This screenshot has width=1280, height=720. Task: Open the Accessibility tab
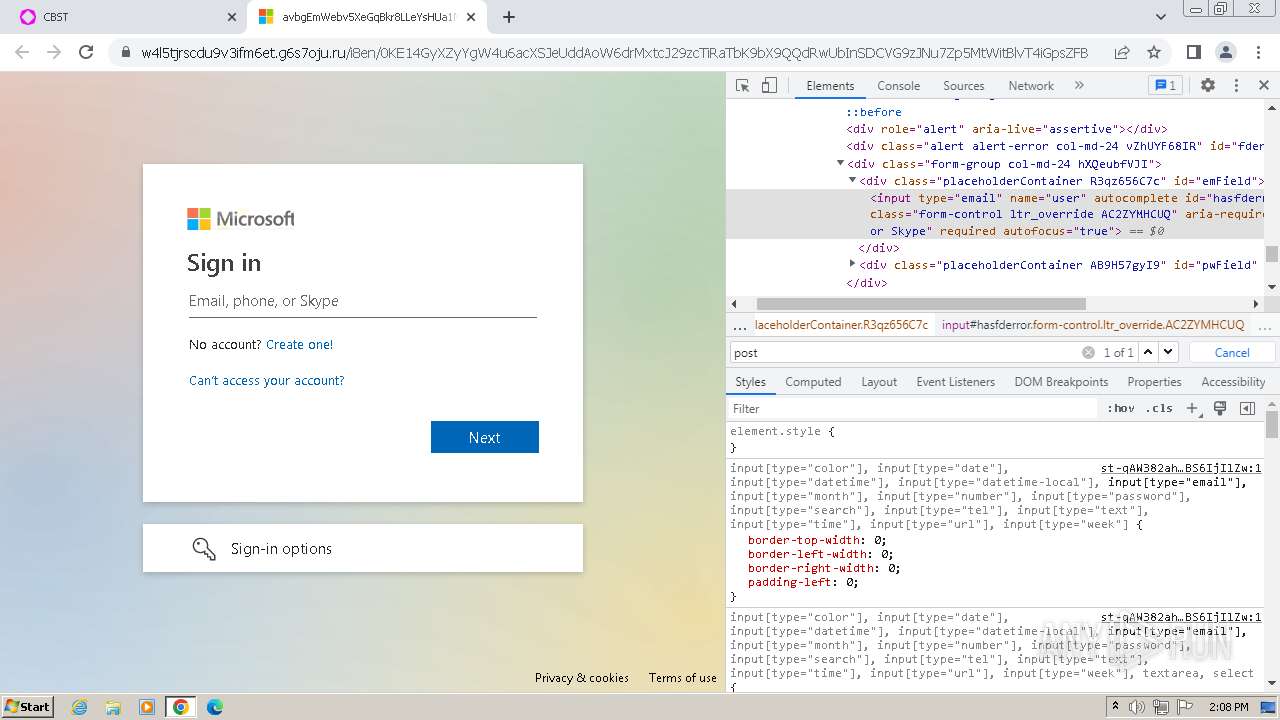[x=1233, y=382]
